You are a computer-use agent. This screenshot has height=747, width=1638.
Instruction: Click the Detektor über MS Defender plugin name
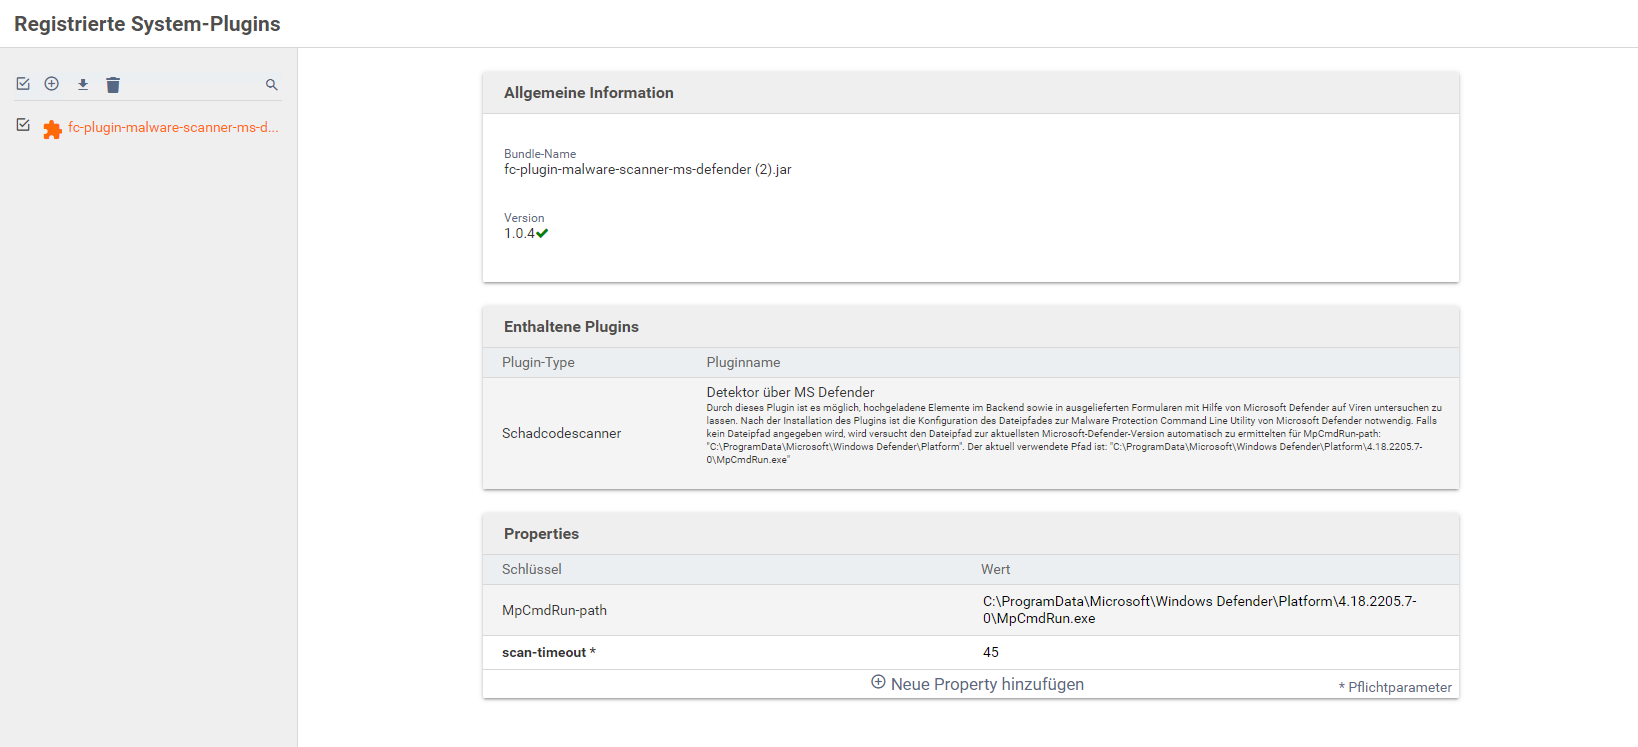click(x=790, y=392)
